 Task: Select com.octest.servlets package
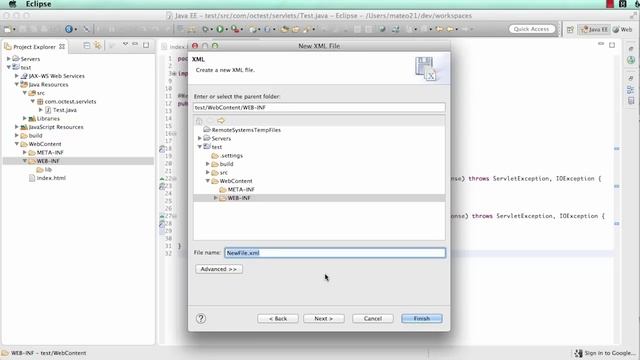pos(70,101)
